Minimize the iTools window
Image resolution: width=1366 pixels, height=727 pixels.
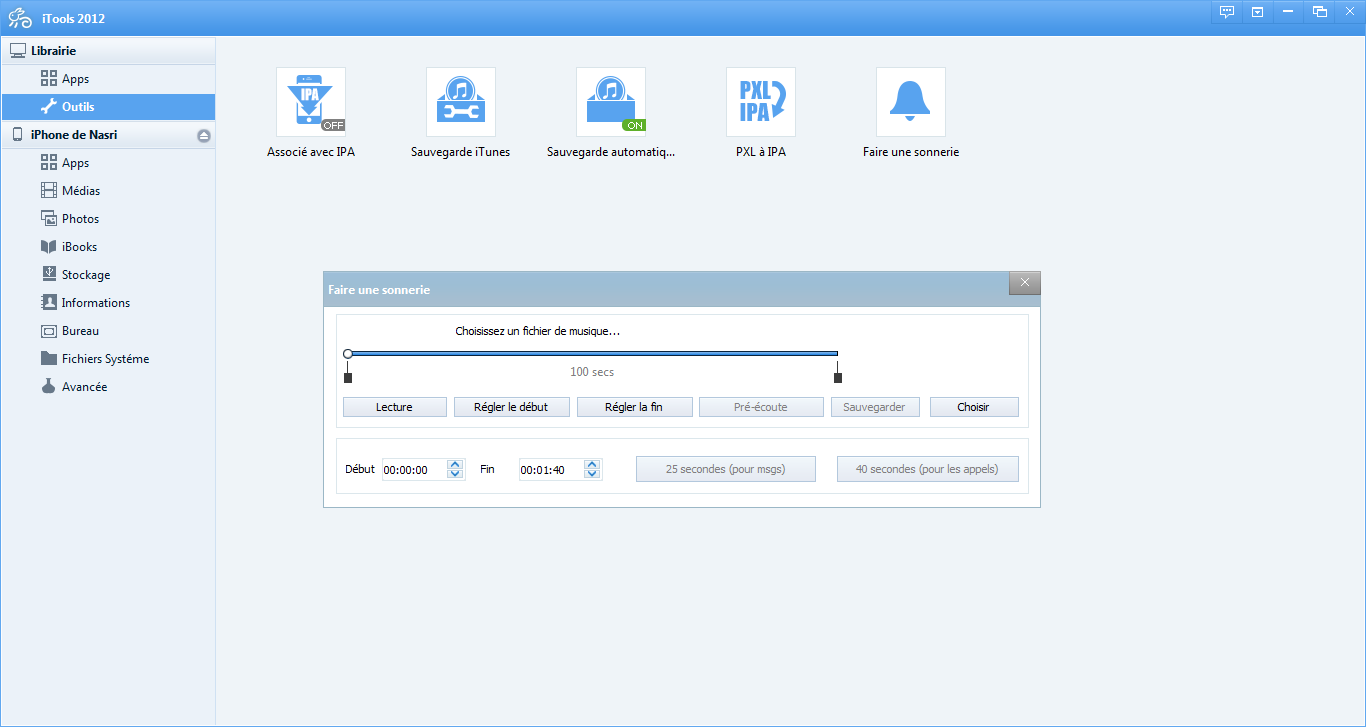coord(1287,12)
